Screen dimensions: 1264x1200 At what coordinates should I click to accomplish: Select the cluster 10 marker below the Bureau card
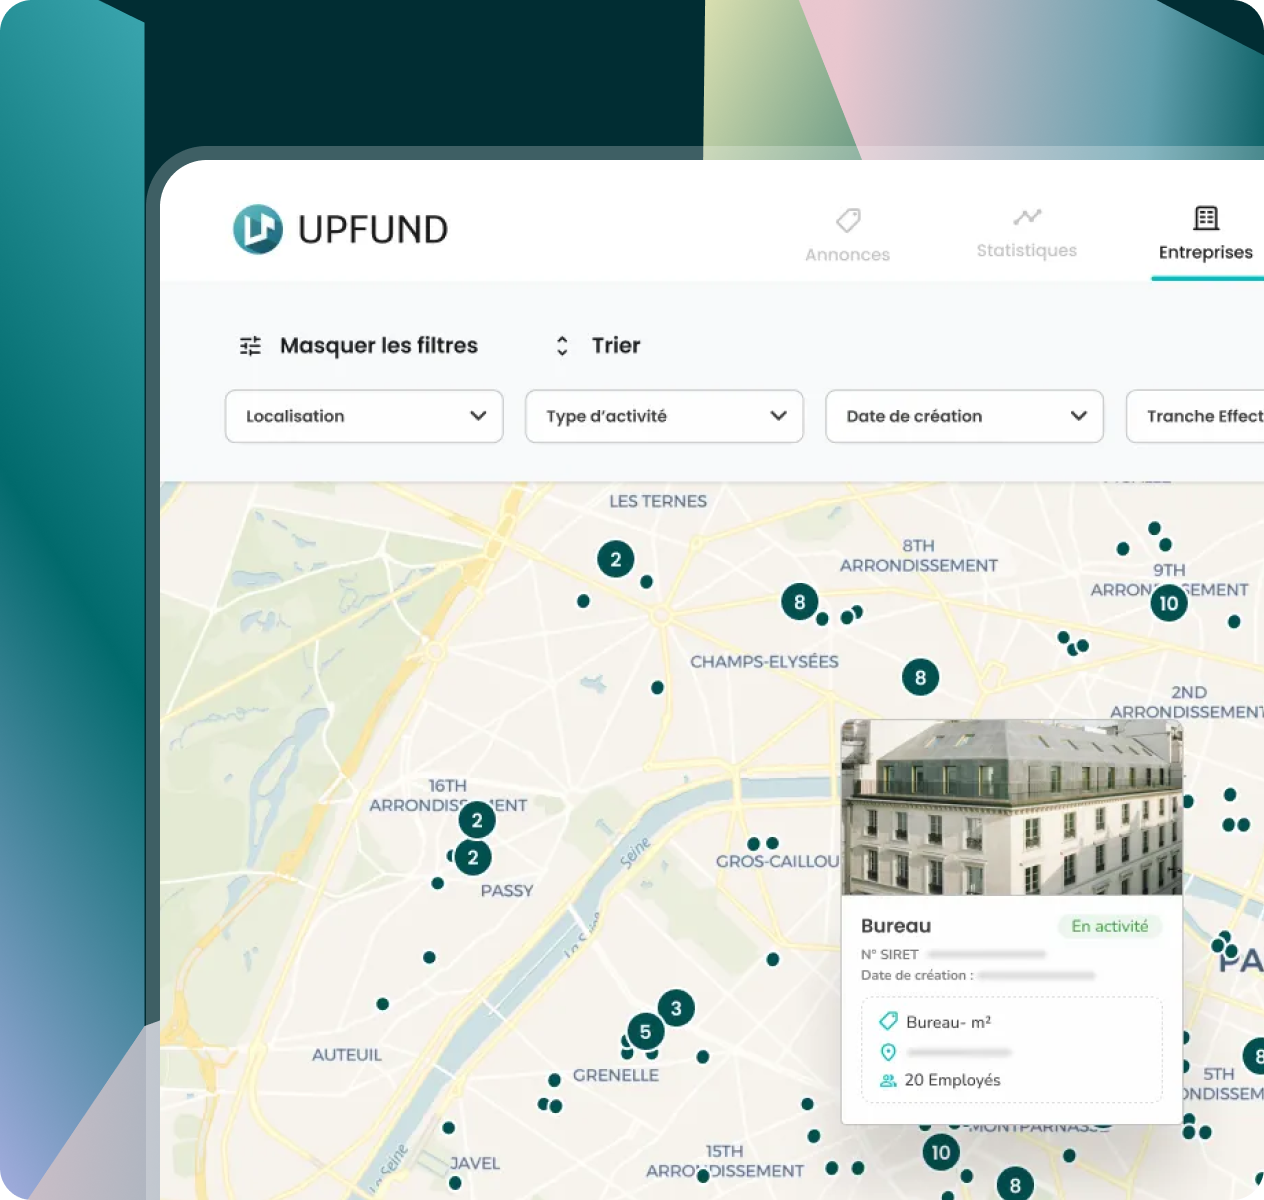pos(941,1152)
